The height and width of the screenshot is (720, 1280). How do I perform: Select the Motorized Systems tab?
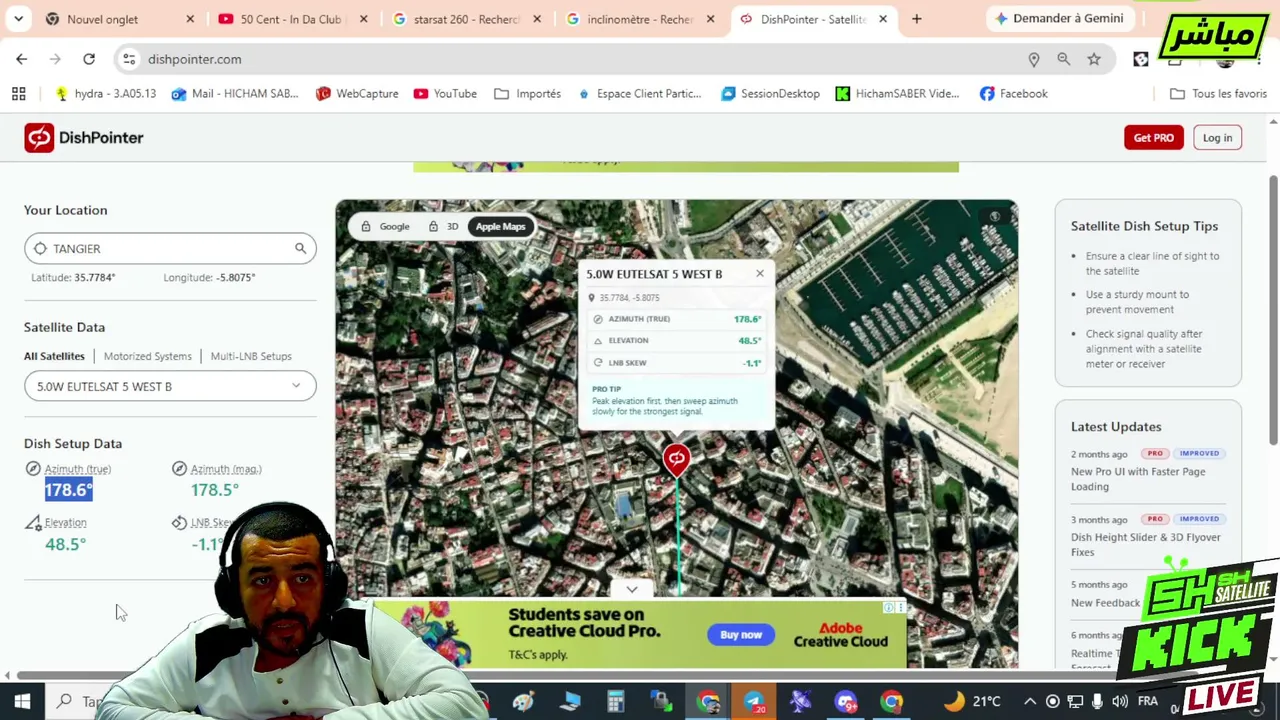(x=147, y=356)
